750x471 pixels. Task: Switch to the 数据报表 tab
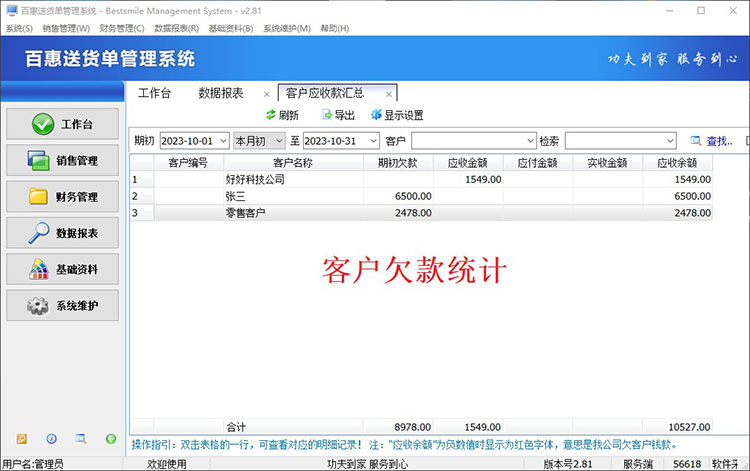coord(221,93)
